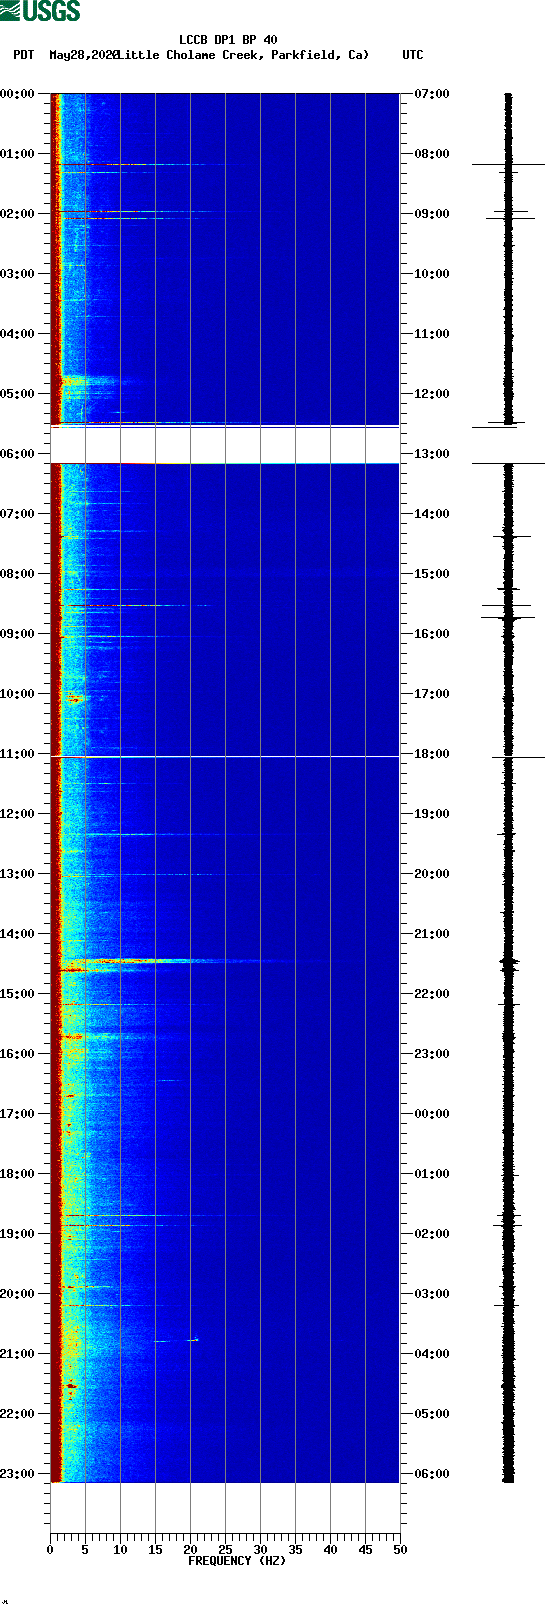
Task: Click the 02:00 PDT time label
Action: pos(18,214)
